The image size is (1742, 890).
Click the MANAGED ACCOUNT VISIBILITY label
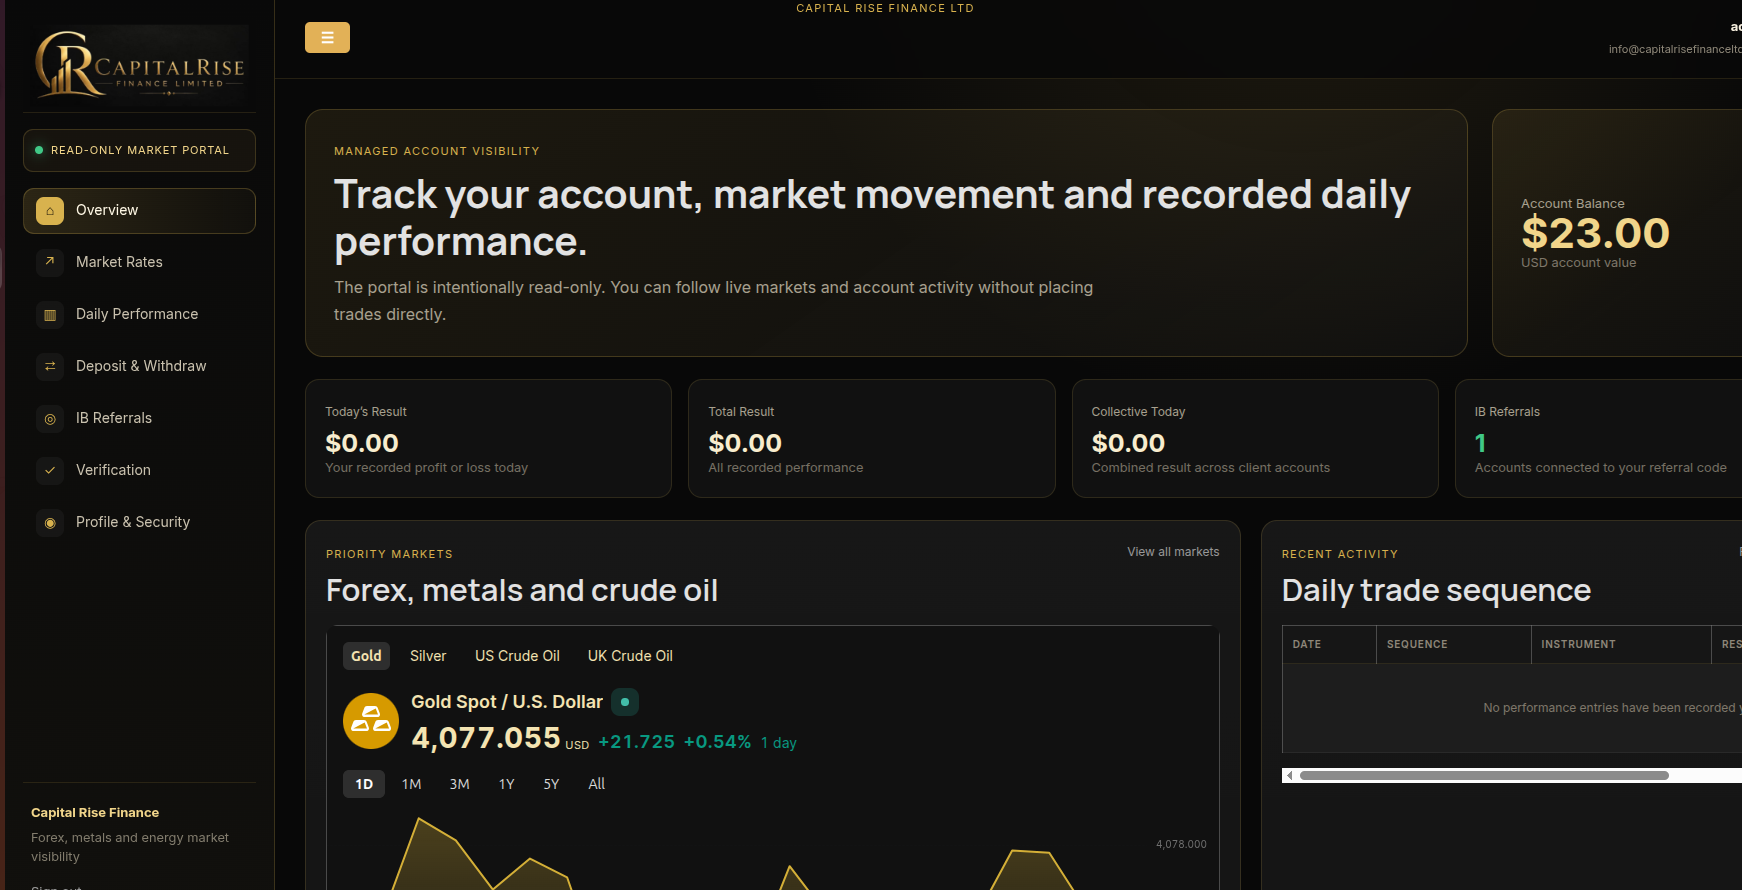coord(437,151)
